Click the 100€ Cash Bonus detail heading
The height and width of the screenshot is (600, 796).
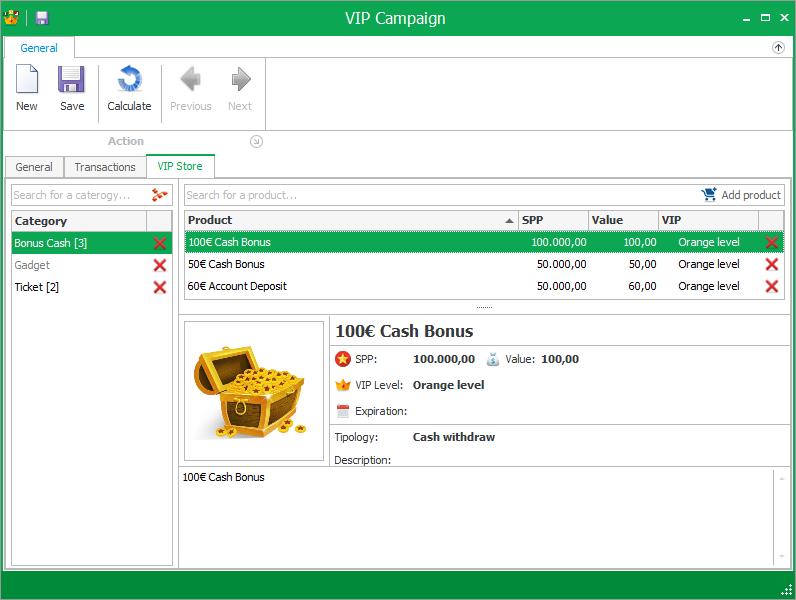pos(404,331)
